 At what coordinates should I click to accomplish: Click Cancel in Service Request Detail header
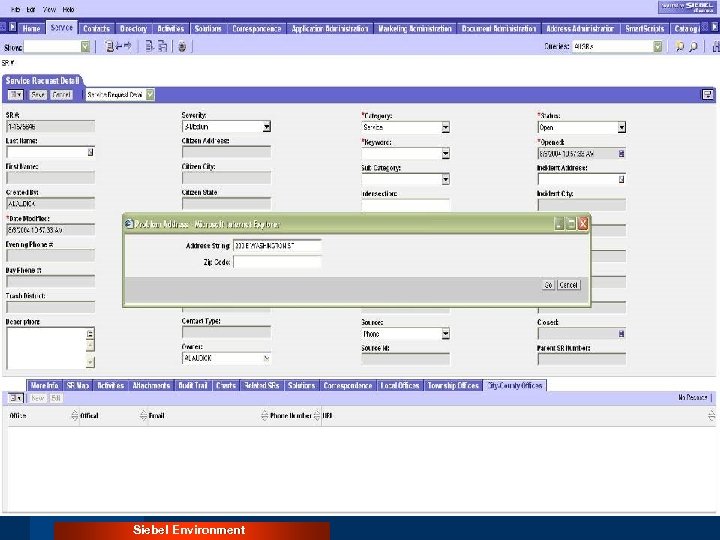[61, 95]
